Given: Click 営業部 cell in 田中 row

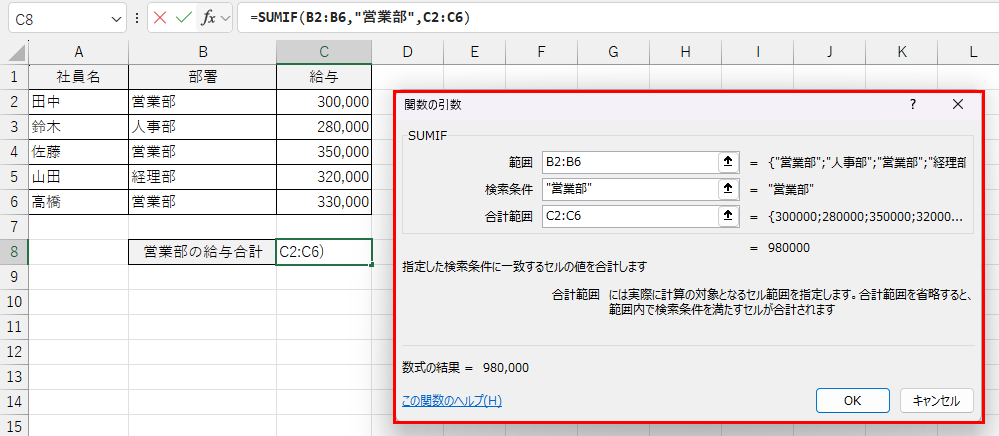Looking at the screenshot, I should coord(203,102).
